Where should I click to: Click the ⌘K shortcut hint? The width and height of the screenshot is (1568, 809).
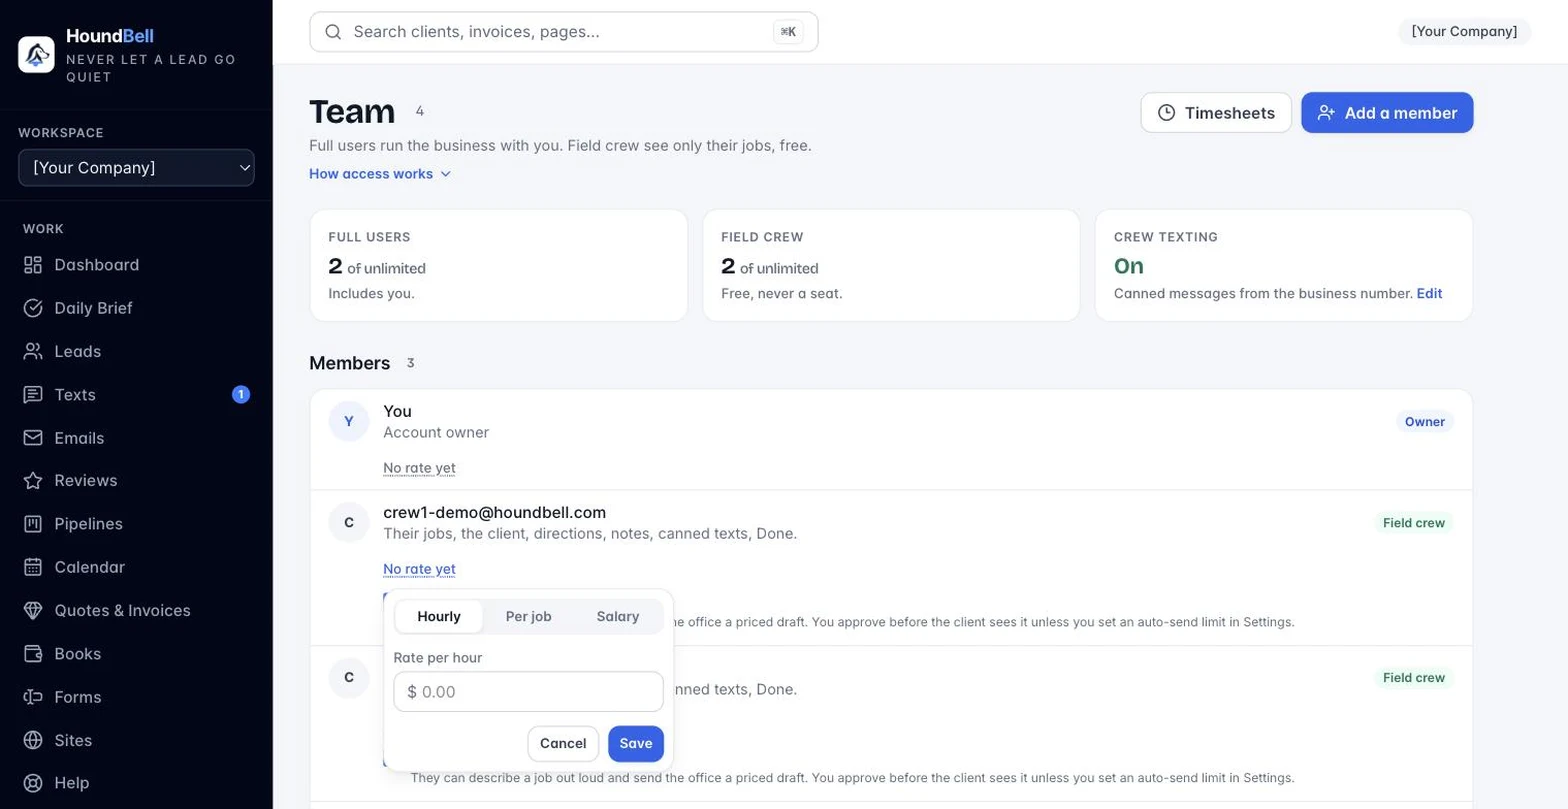click(788, 32)
